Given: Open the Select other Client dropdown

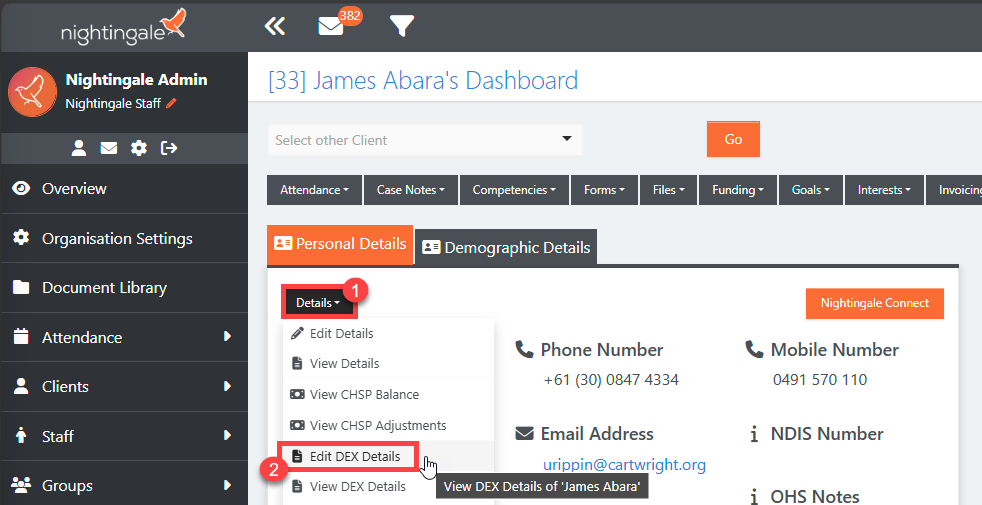Looking at the screenshot, I should click(425, 140).
